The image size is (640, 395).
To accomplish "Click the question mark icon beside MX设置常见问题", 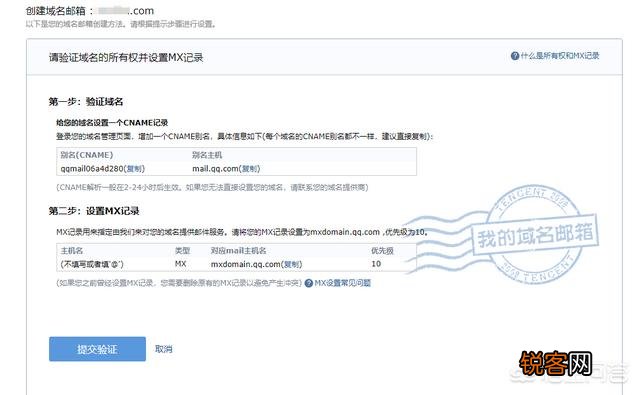I will tap(309, 283).
